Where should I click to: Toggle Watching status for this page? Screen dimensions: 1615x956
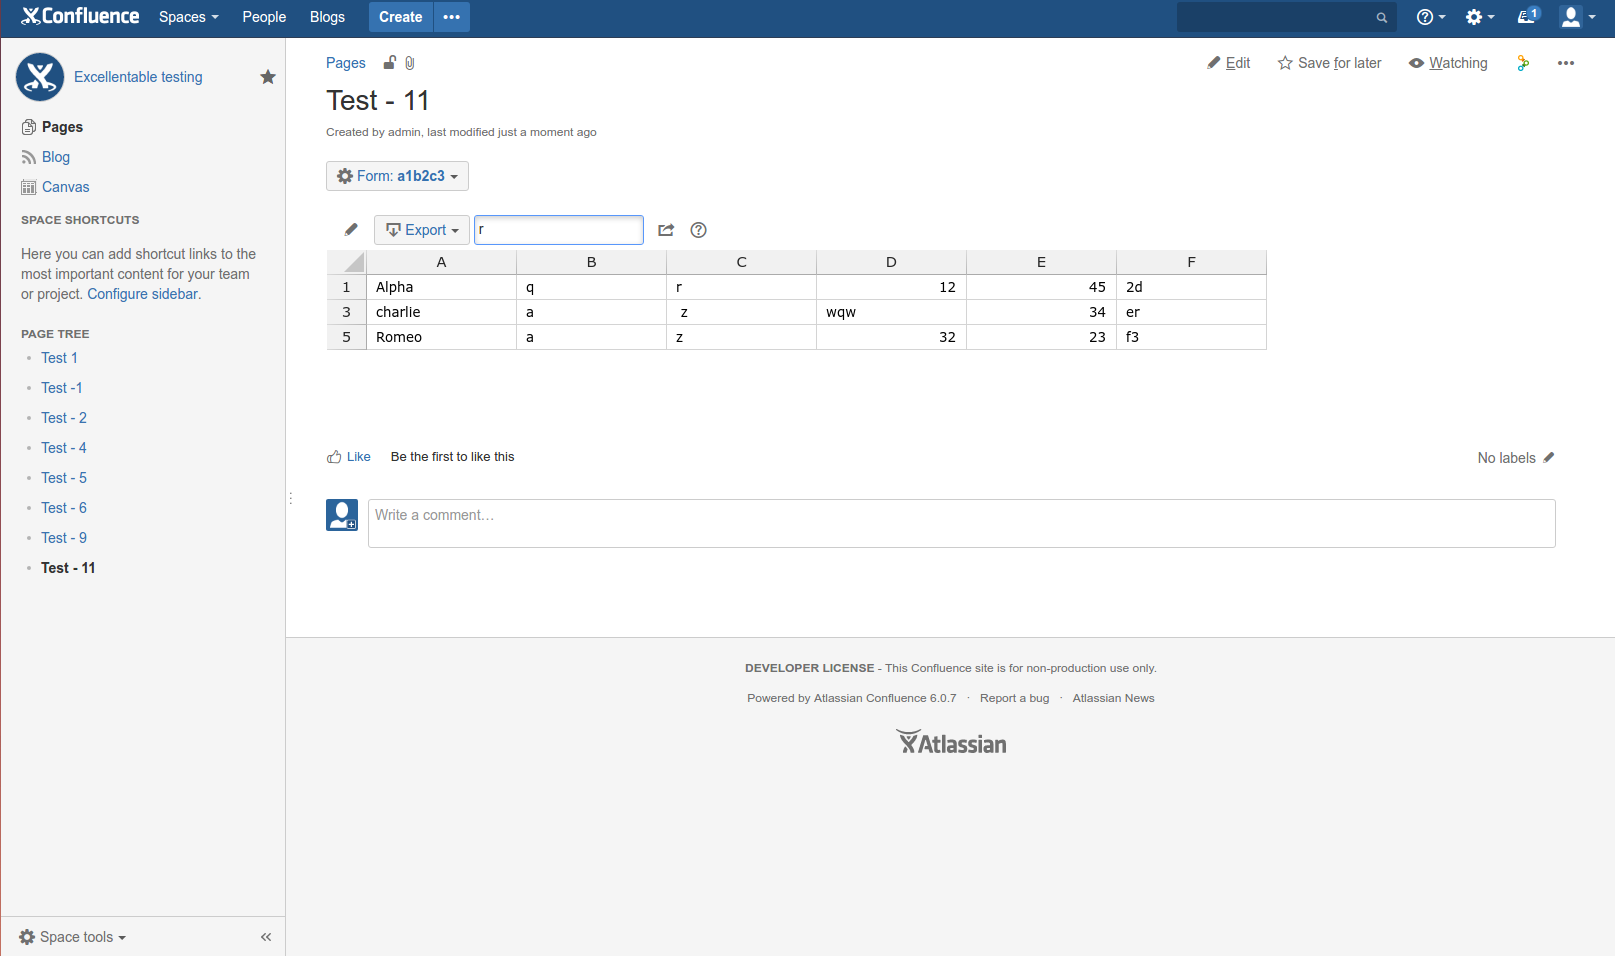coord(1447,62)
